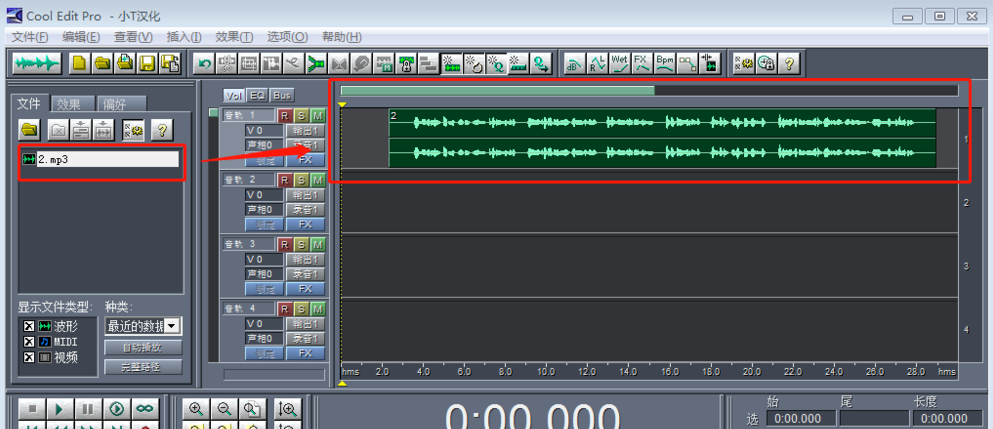Save session with floppy disk icon
Image resolution: width=993 pixels, height=429 pixels.
(148, 63)
